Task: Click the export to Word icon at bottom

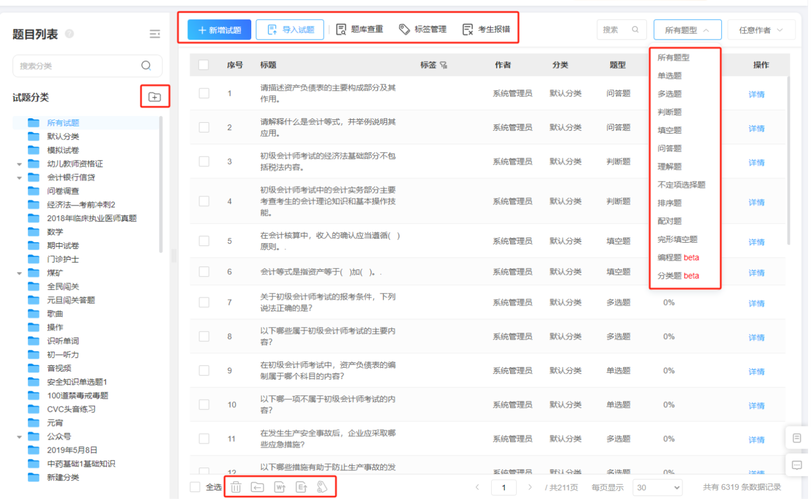Action: click(x=279, y=487)
